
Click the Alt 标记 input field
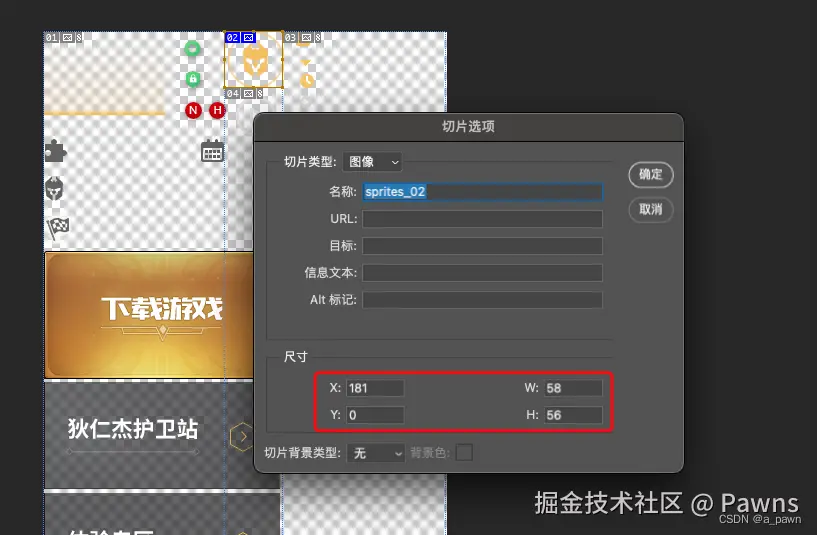click(x=482, y=300)
